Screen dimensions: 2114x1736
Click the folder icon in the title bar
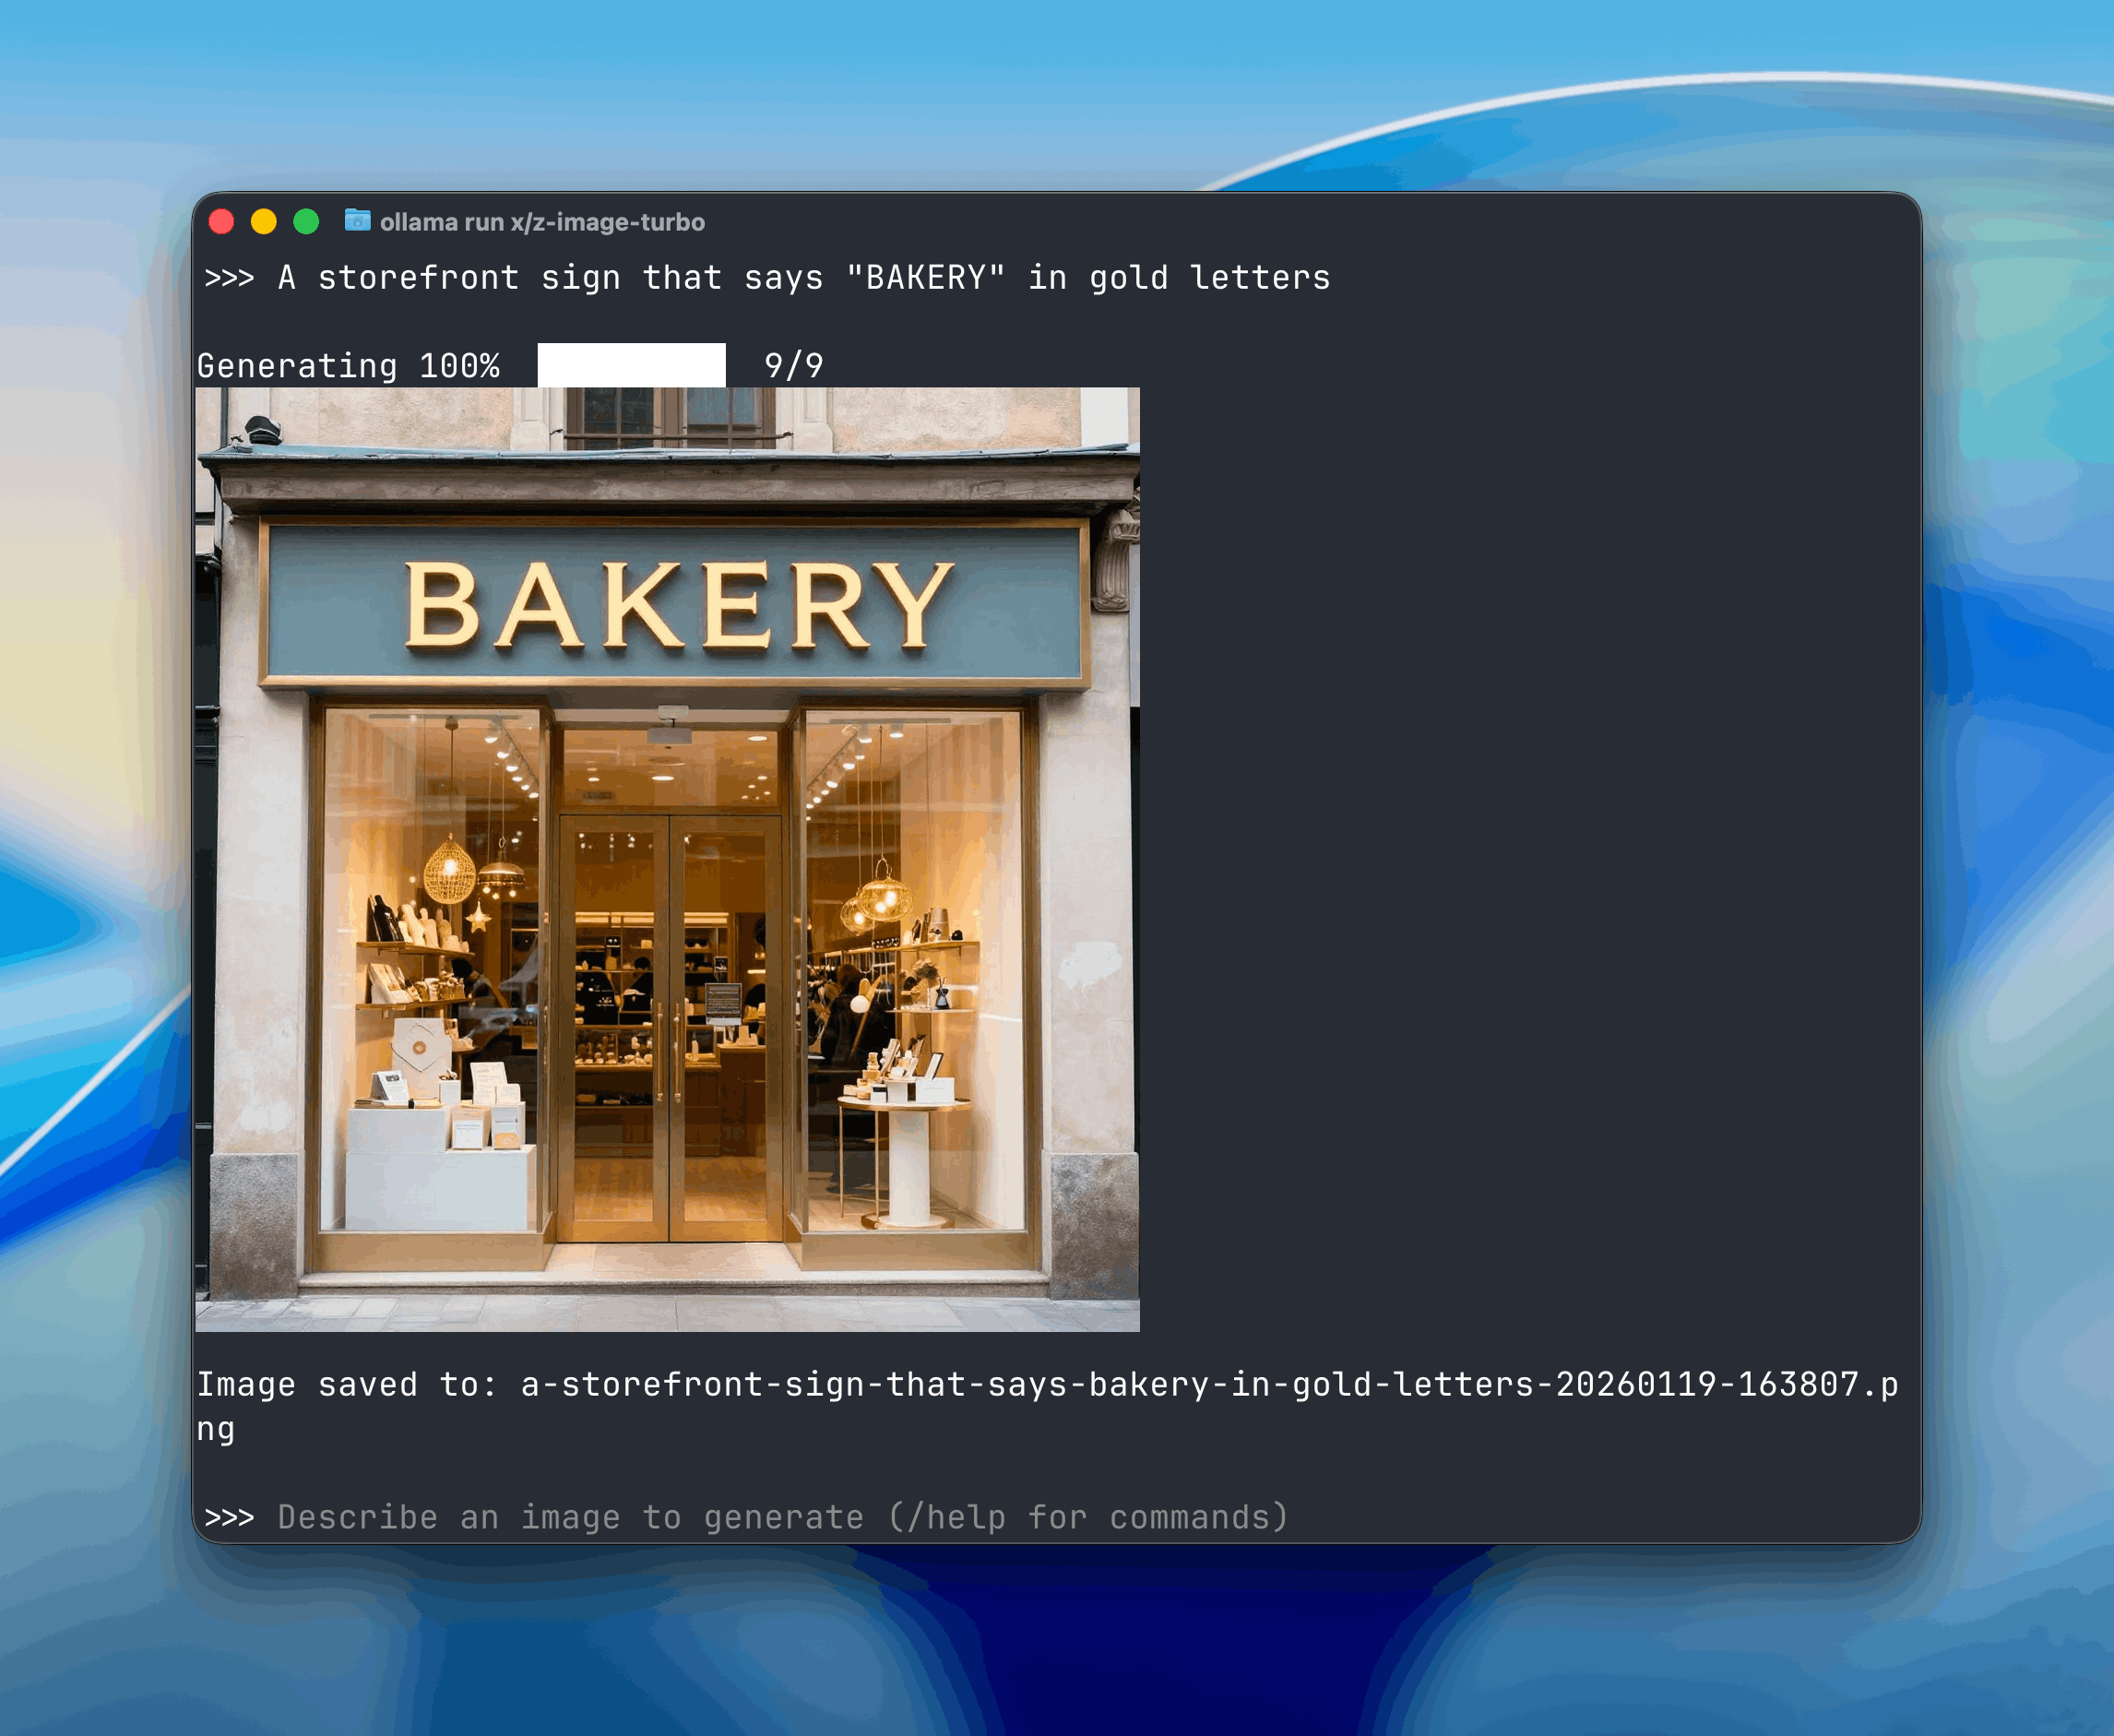[x=357, y=220]
